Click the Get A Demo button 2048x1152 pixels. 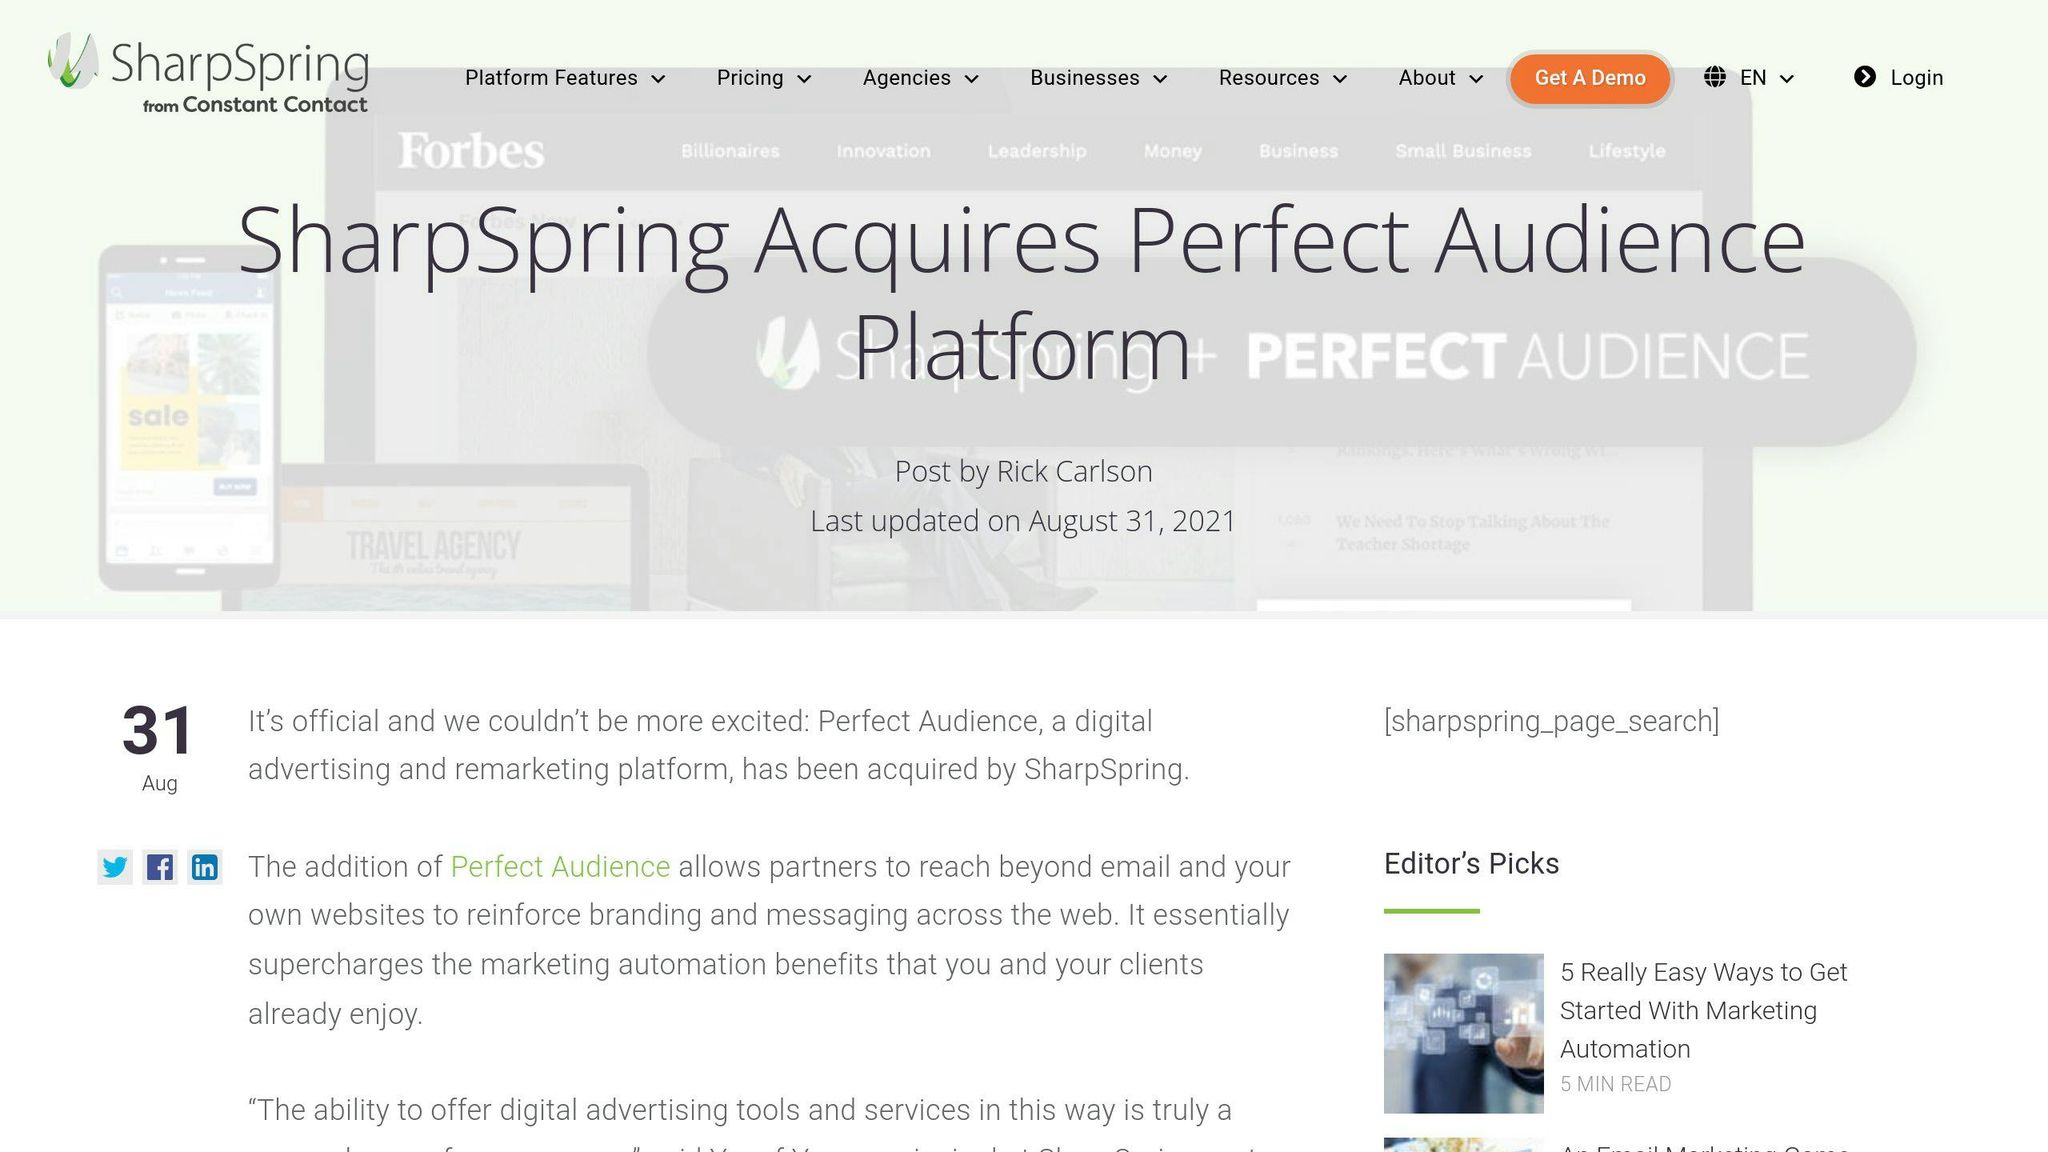[1590, 78]
